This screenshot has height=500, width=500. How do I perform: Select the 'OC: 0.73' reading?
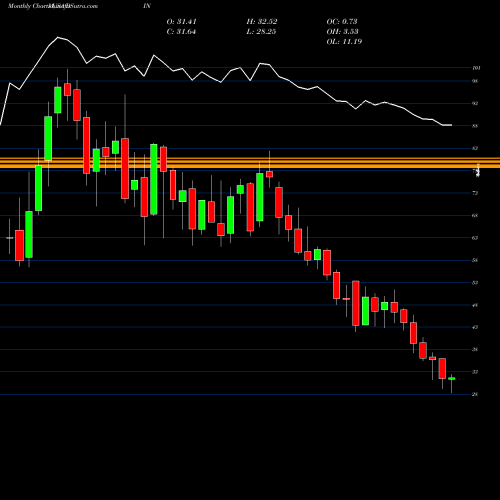(342, 22)
